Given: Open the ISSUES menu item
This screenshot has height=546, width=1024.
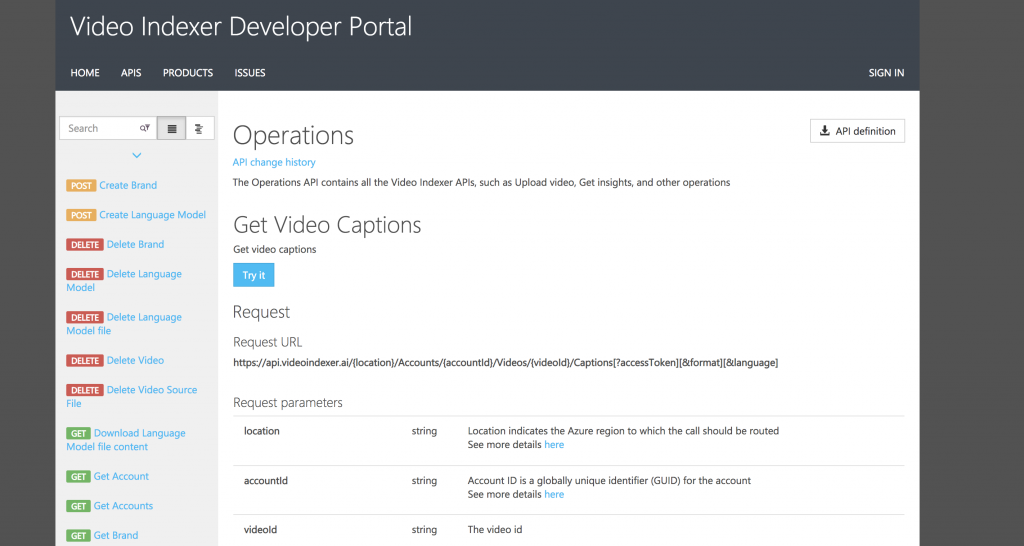Looking at the screenshot, I should (x=249, y=72).
